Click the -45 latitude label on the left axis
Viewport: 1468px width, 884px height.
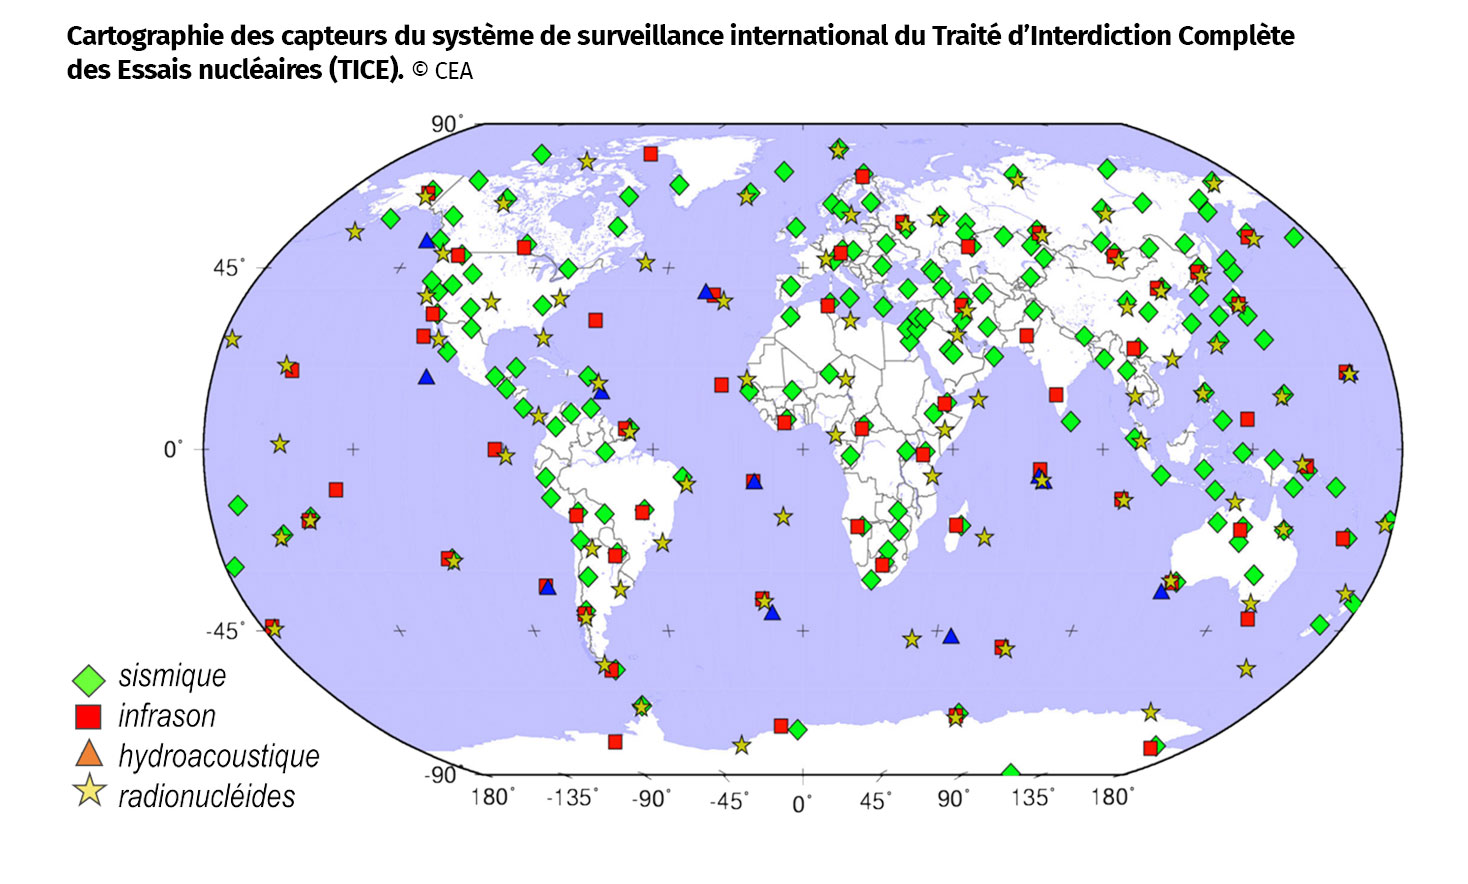[x=224, y=630]
